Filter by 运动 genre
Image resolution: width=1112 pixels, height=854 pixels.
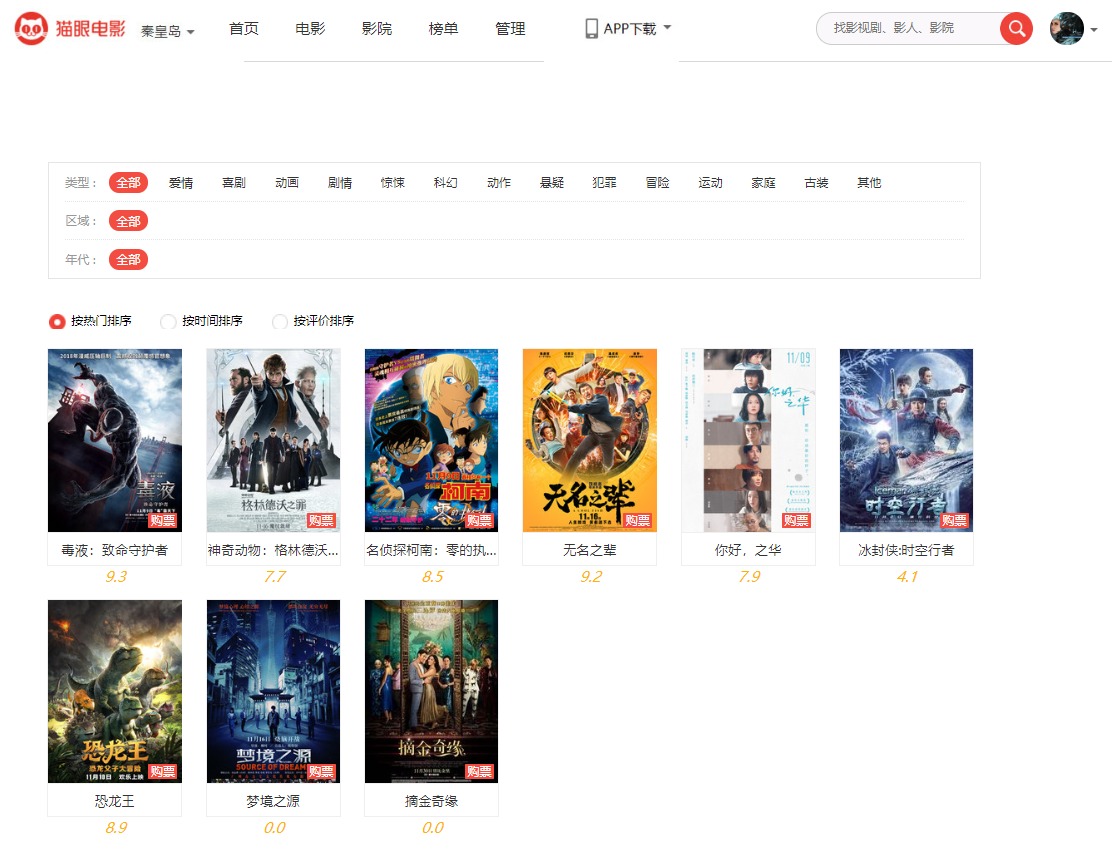(x=710, y=183)
